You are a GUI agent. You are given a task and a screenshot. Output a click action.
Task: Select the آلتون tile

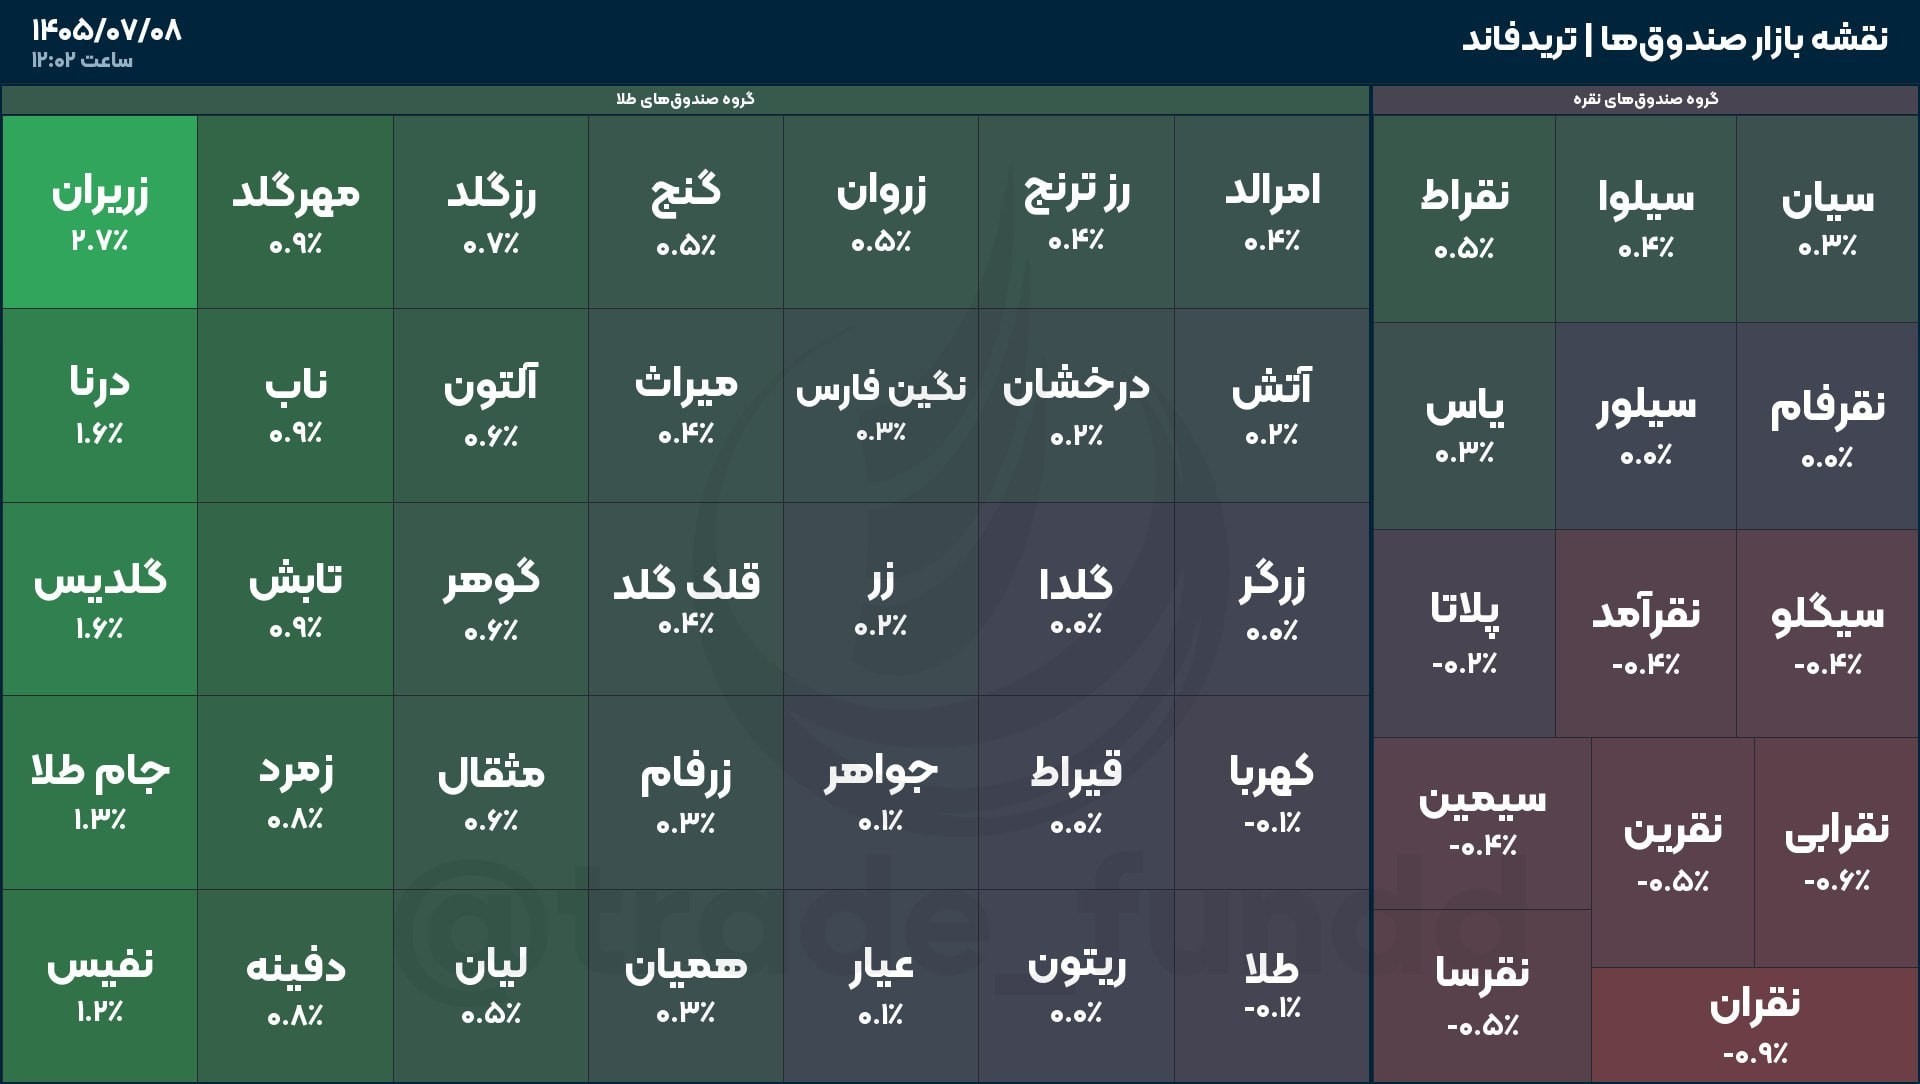coord(491,406)
